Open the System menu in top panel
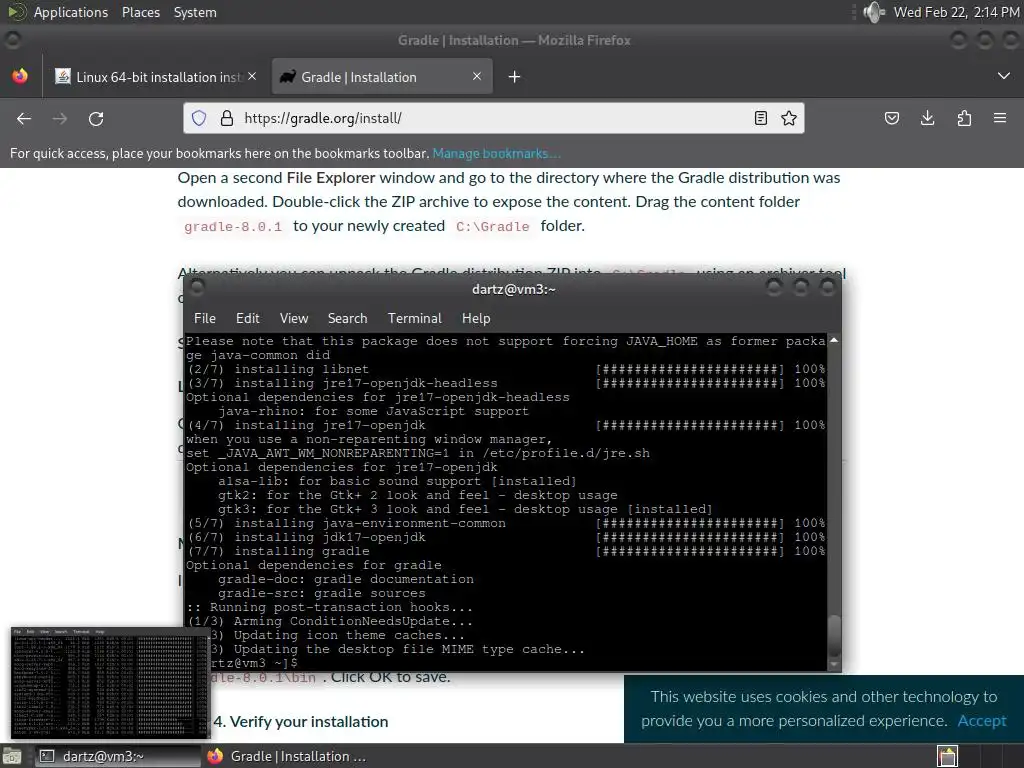 click(x=195, y=12)
